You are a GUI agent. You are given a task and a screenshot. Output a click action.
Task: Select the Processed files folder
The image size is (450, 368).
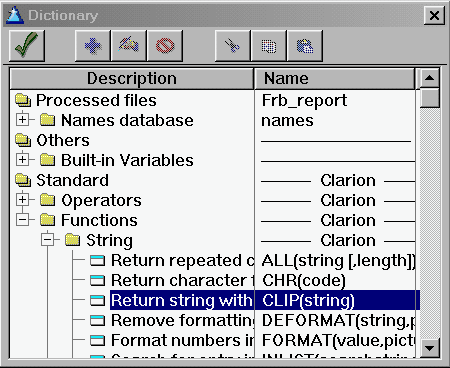click(x=96, y=100)
